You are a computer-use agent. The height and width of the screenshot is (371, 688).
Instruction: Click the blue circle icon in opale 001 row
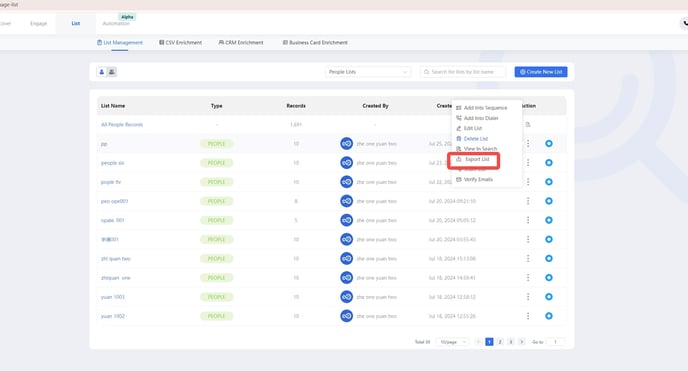(548, 220)
